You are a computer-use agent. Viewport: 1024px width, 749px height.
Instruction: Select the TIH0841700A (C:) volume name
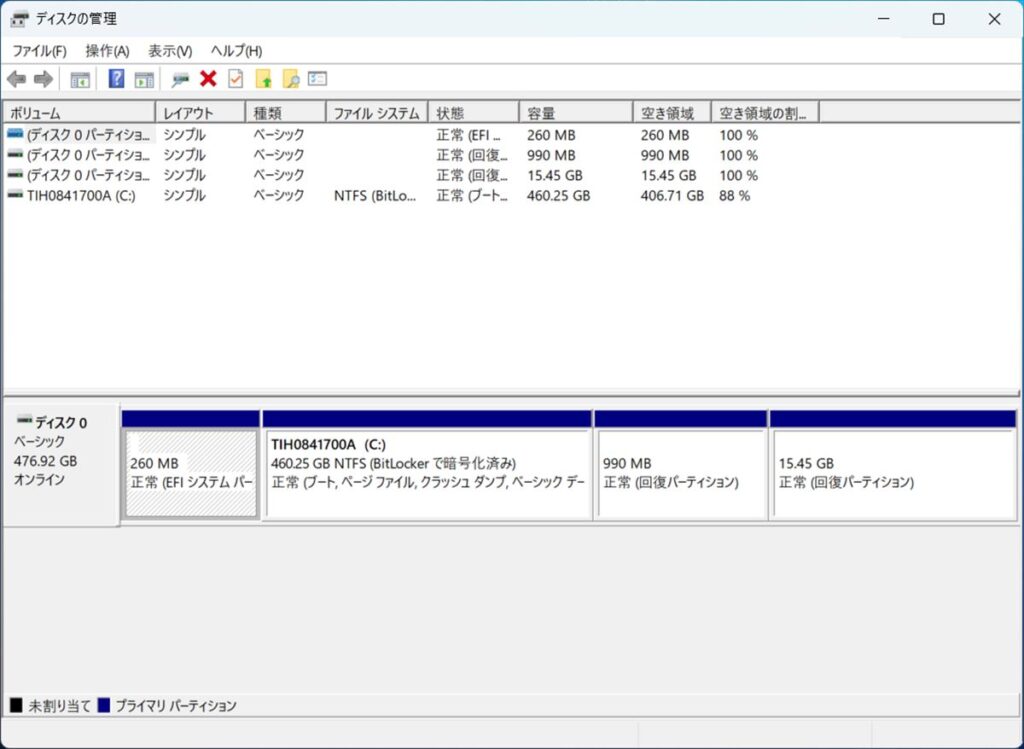[81, 196]
